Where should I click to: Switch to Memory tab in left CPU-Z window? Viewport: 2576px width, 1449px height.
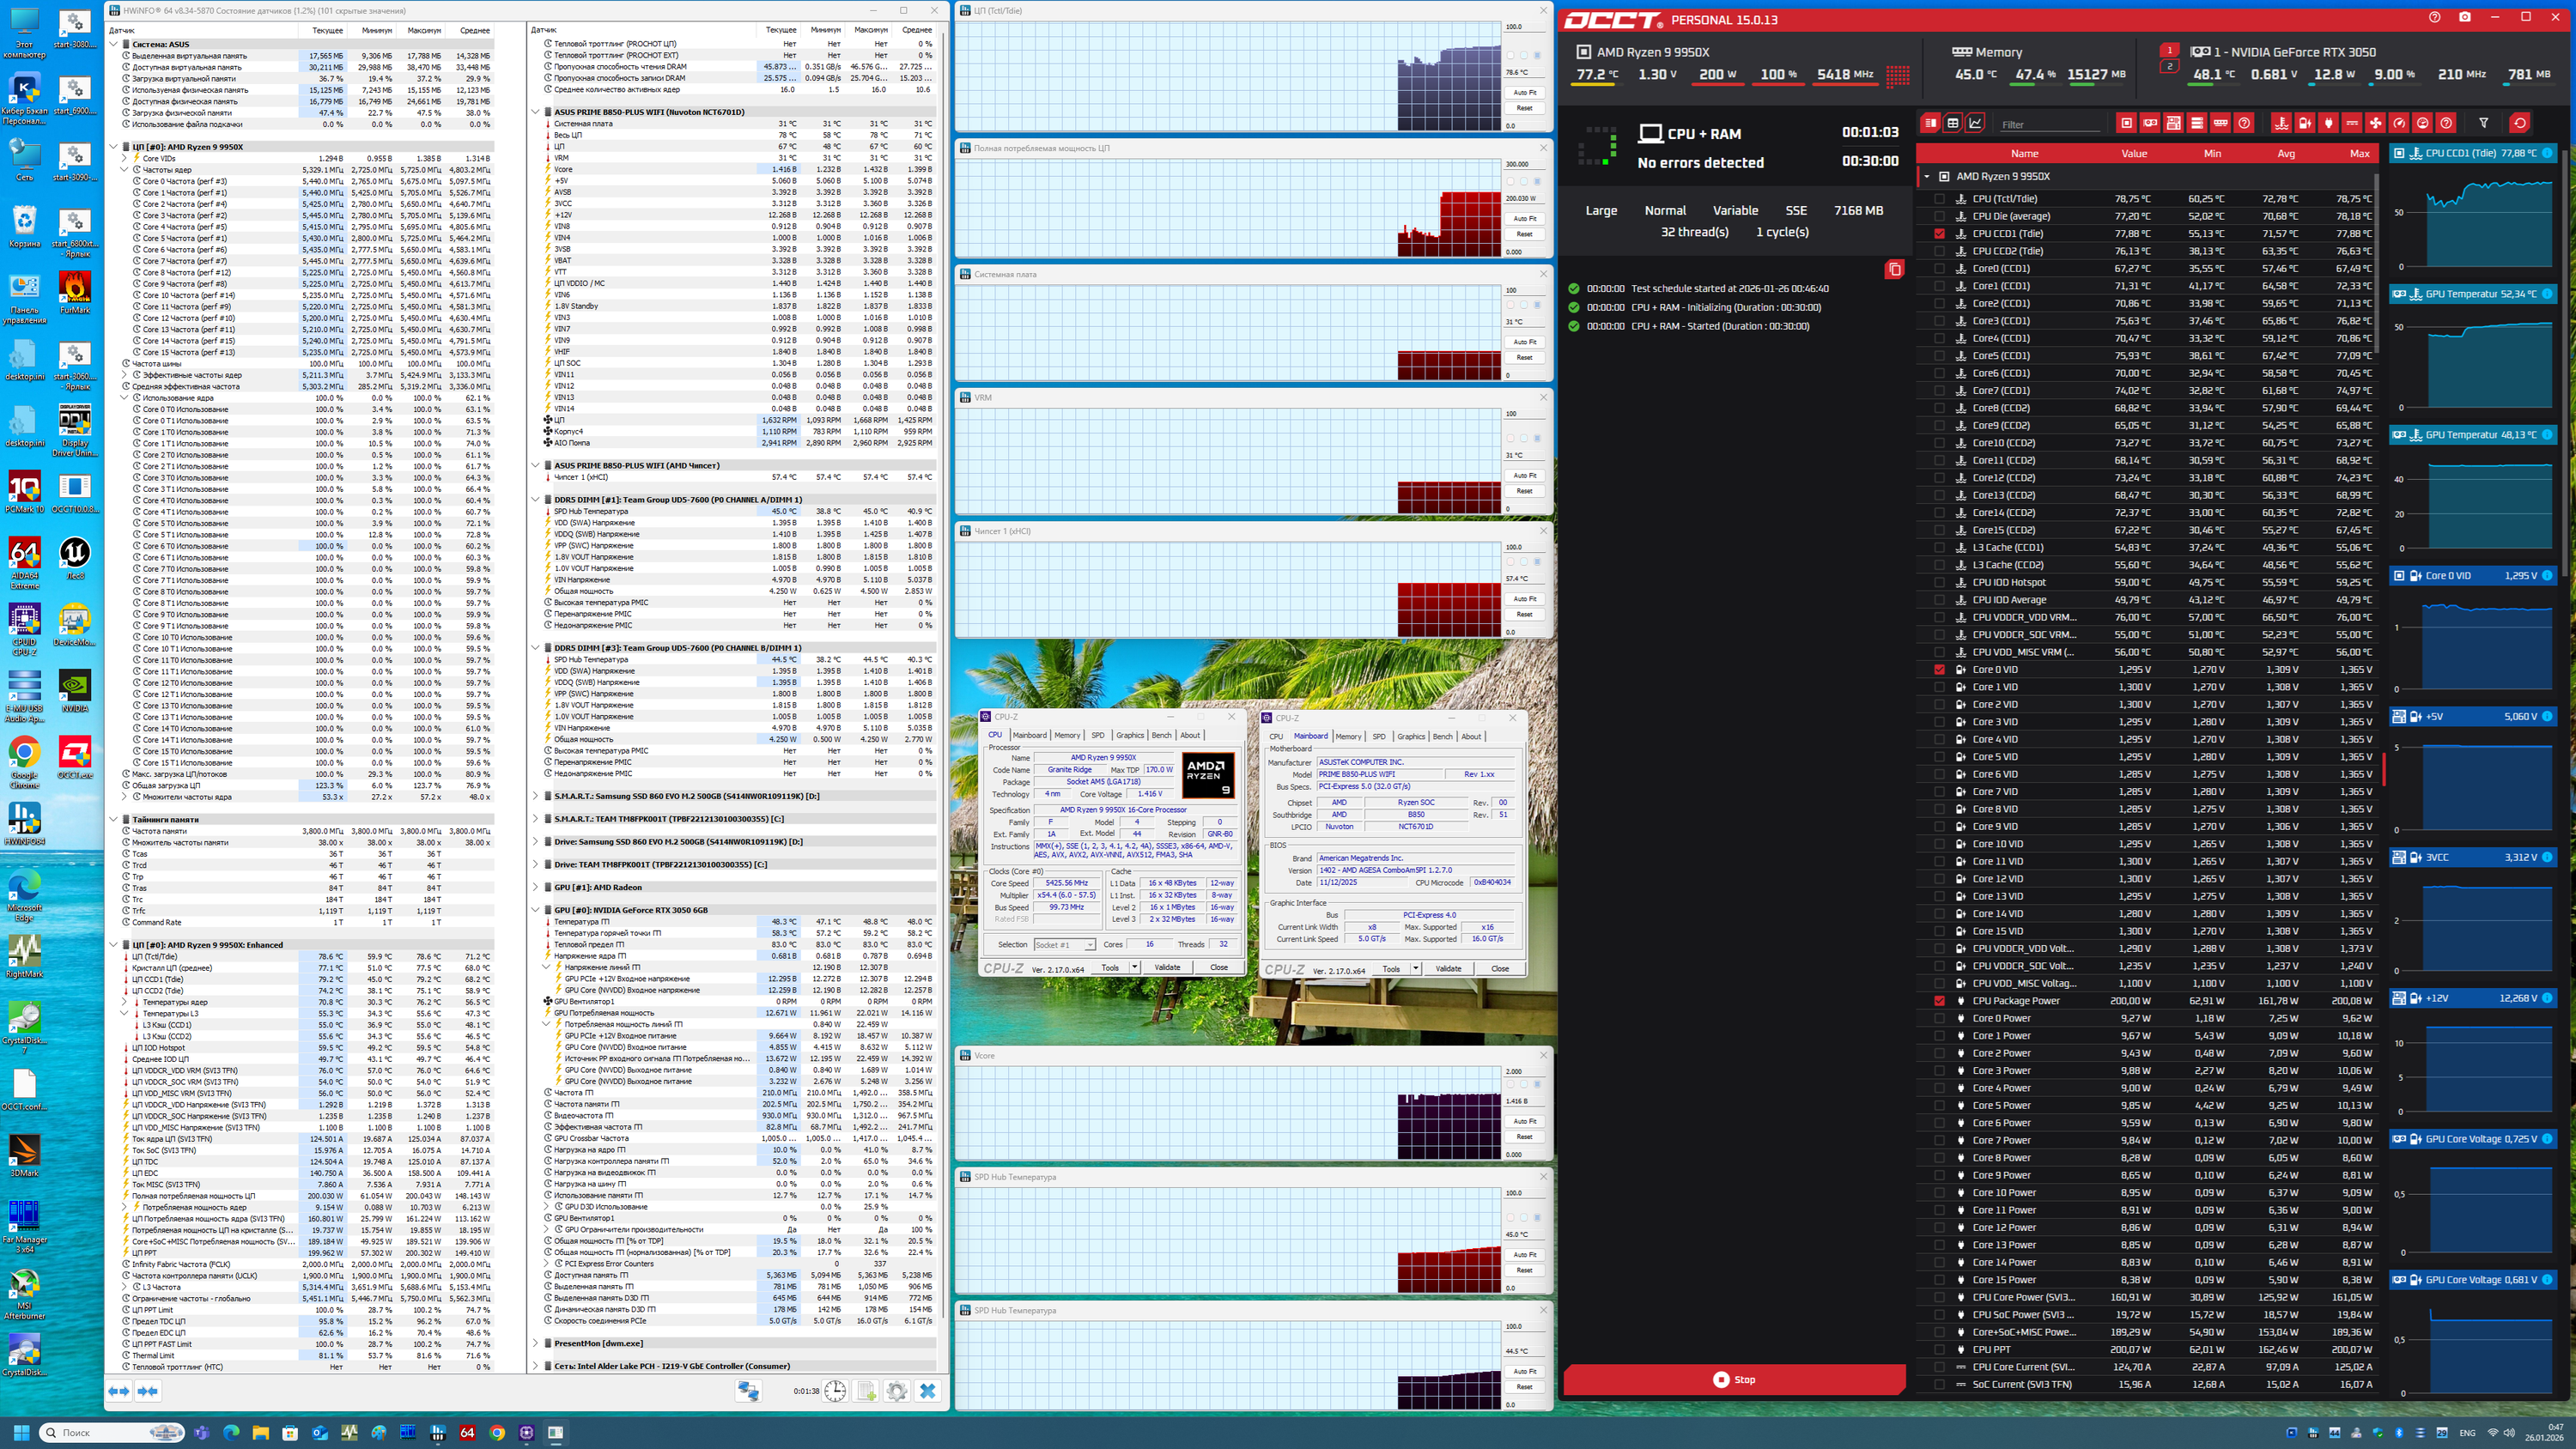coord(1067,735)
